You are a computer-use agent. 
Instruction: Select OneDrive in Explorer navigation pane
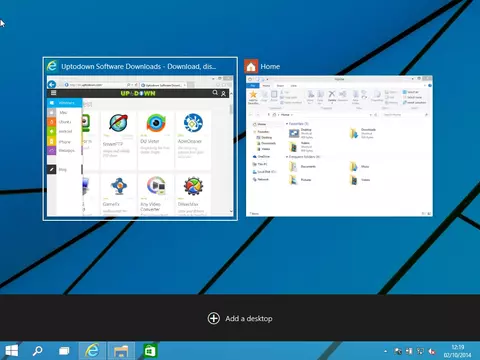[x=261, y=156]
